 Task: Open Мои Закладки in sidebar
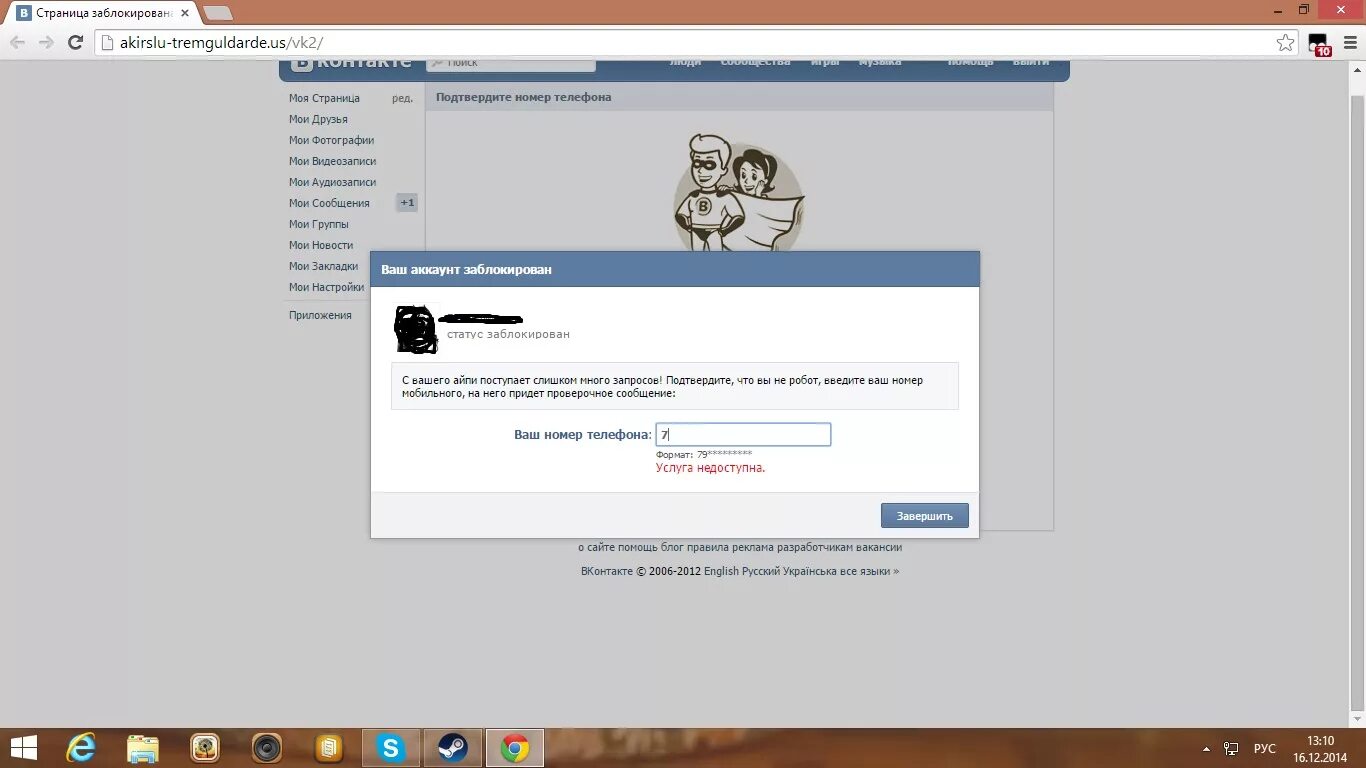323,266
